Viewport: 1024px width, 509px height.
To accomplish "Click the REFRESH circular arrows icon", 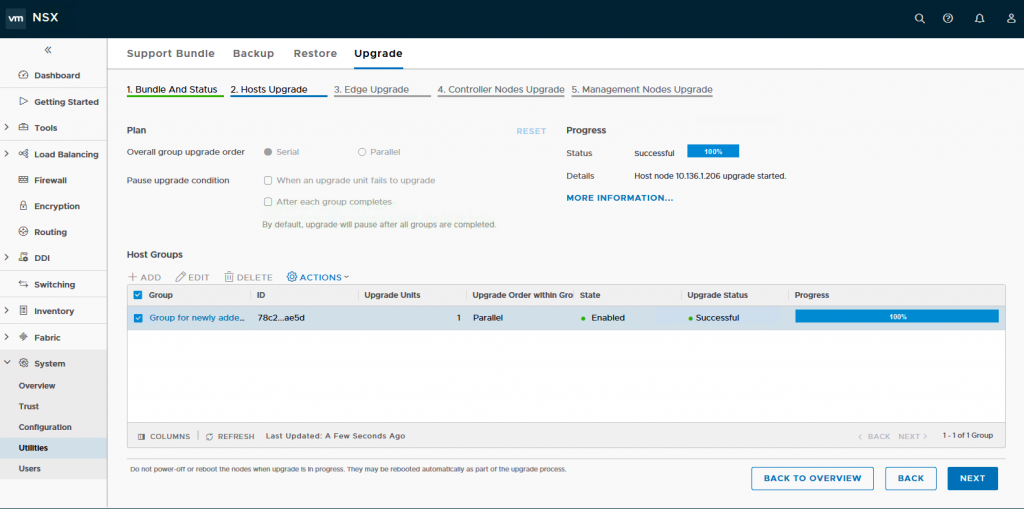I will 210,436.
